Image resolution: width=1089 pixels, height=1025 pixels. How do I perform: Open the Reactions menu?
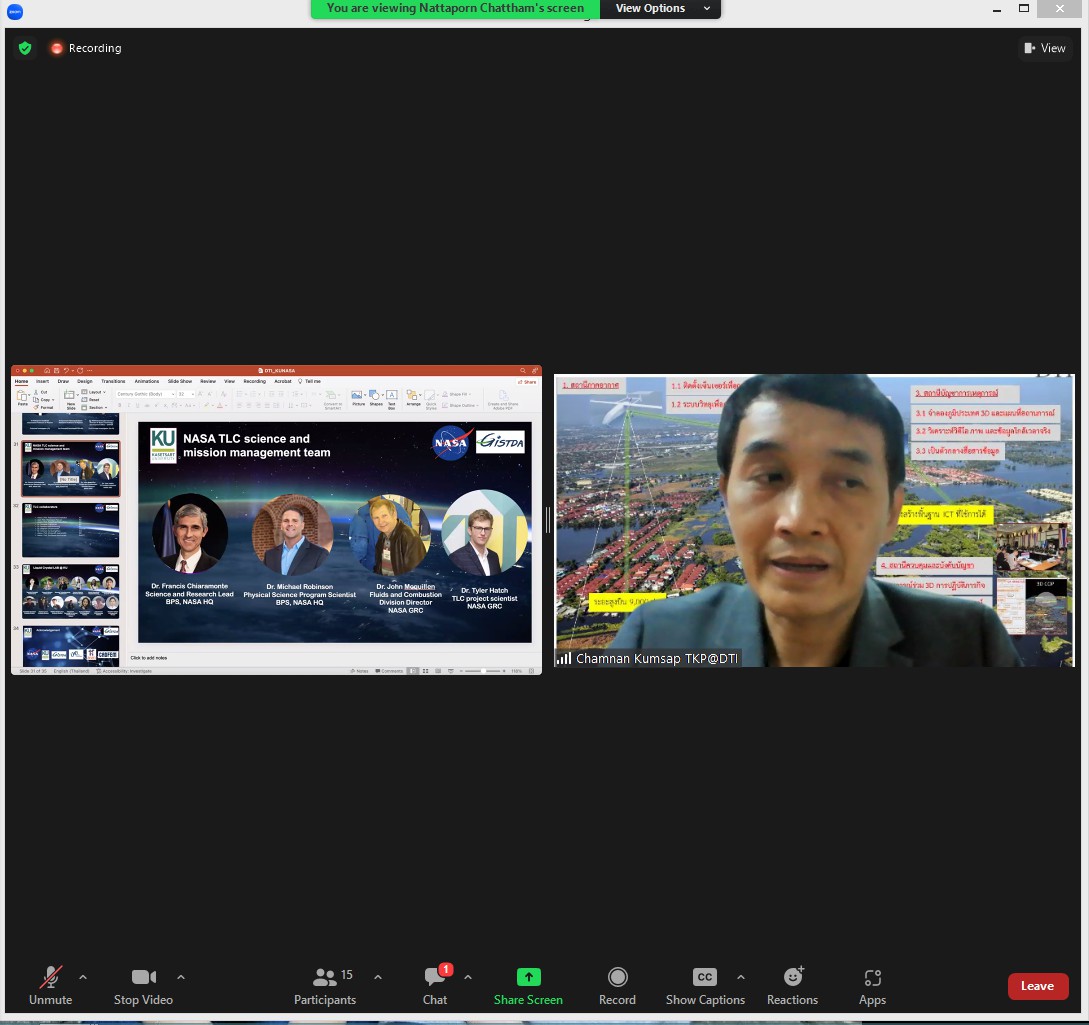pos(792,986)
